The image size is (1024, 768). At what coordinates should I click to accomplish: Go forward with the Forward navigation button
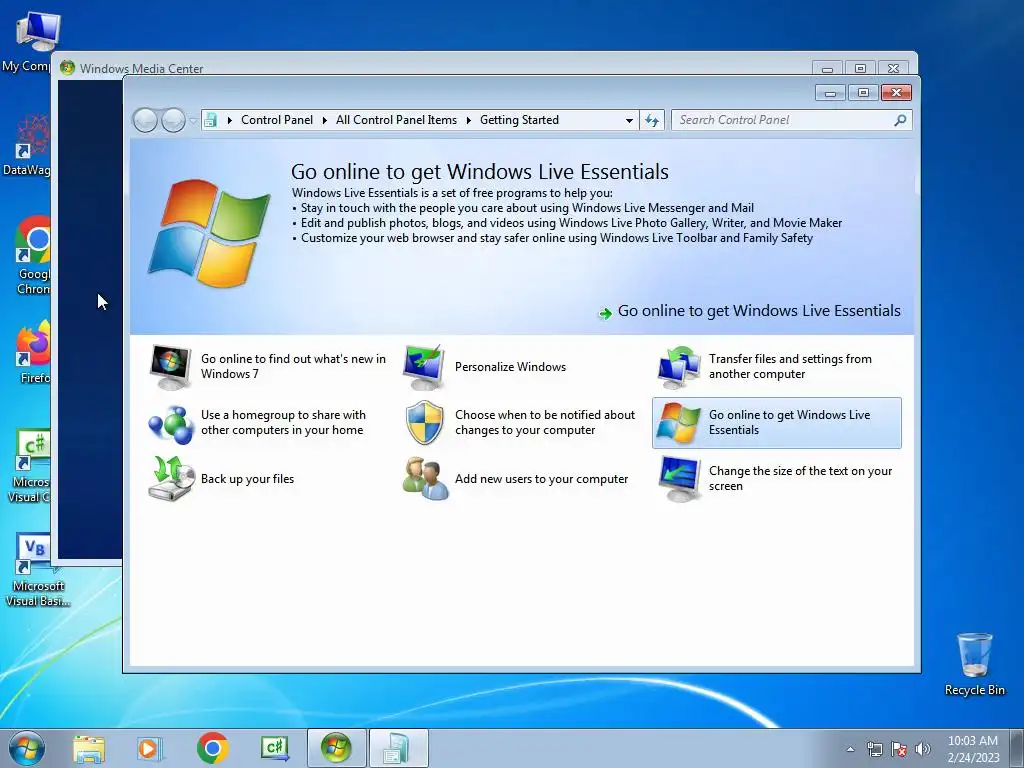(173, 120)
